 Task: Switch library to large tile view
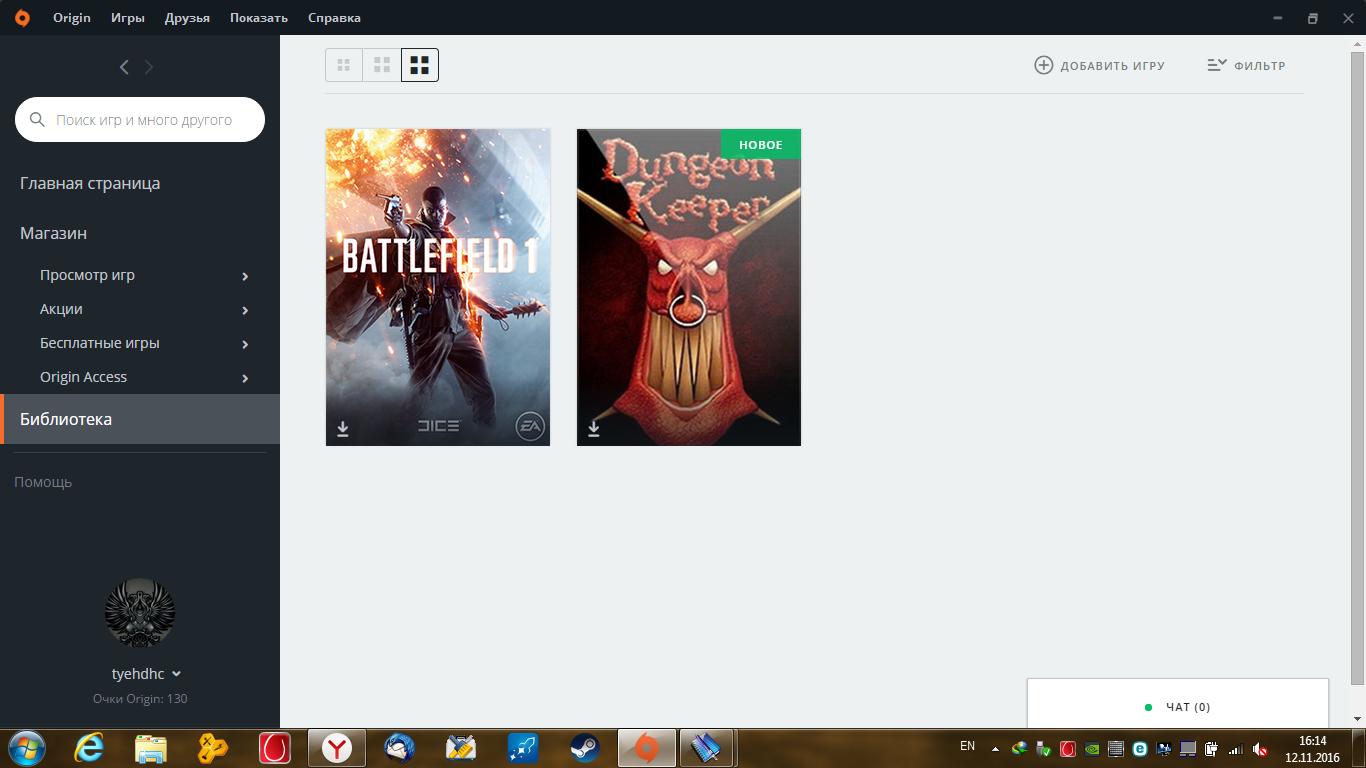coord(420,65)
